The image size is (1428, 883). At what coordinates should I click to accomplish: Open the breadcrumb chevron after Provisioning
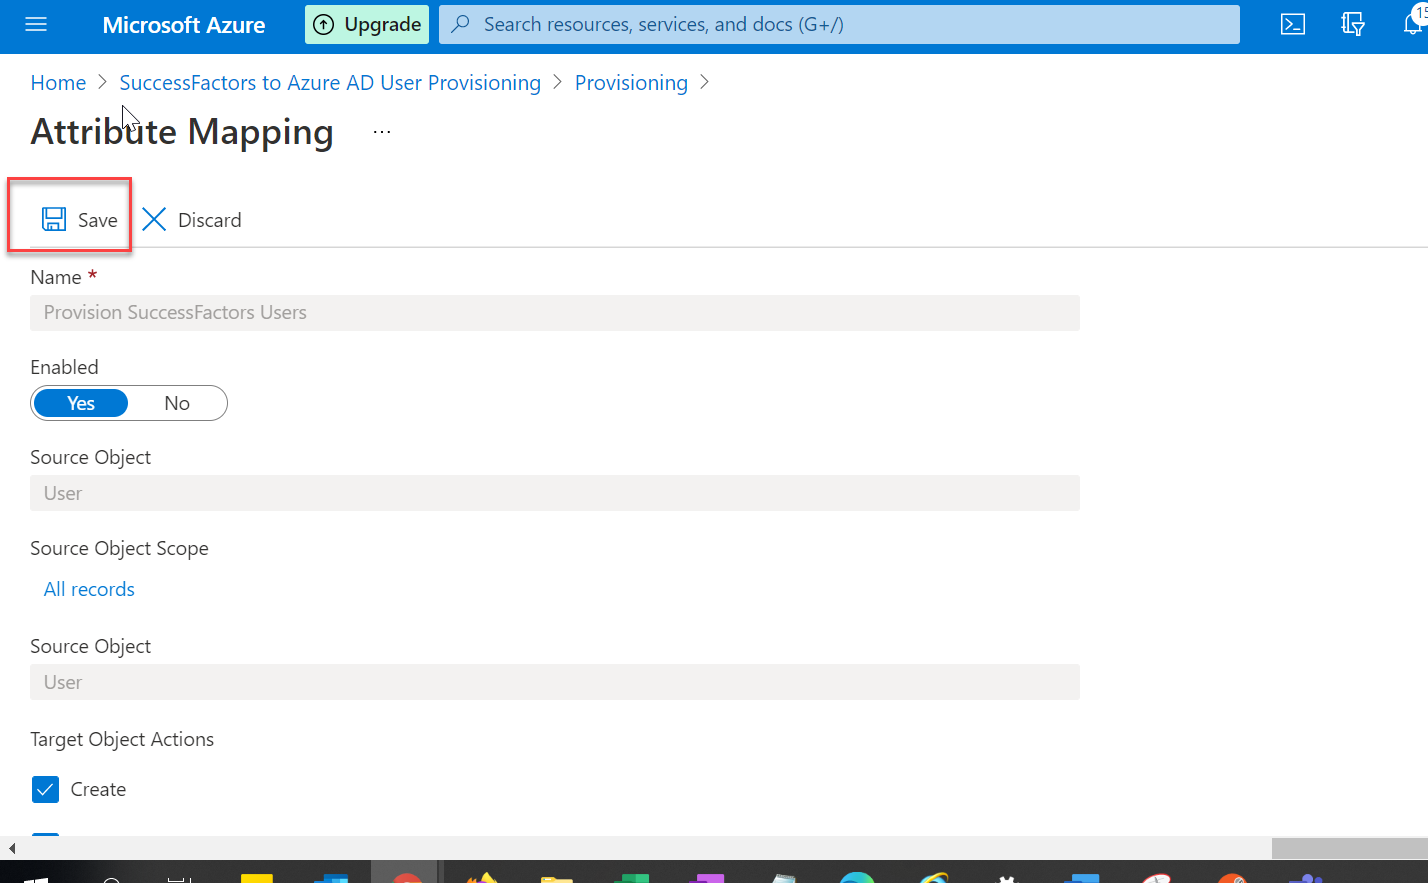click(x=705, y=83)
